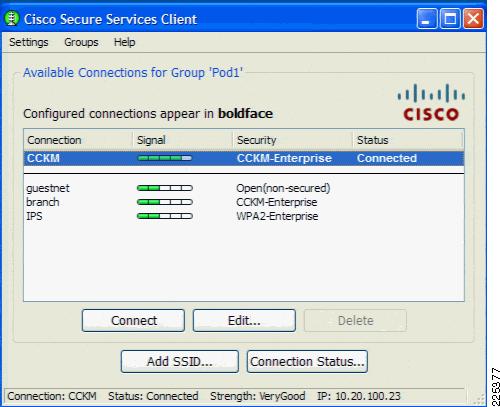500x407 pixels.
Task: Click status bar Strength: VeryGood
Action: [258, 396]
